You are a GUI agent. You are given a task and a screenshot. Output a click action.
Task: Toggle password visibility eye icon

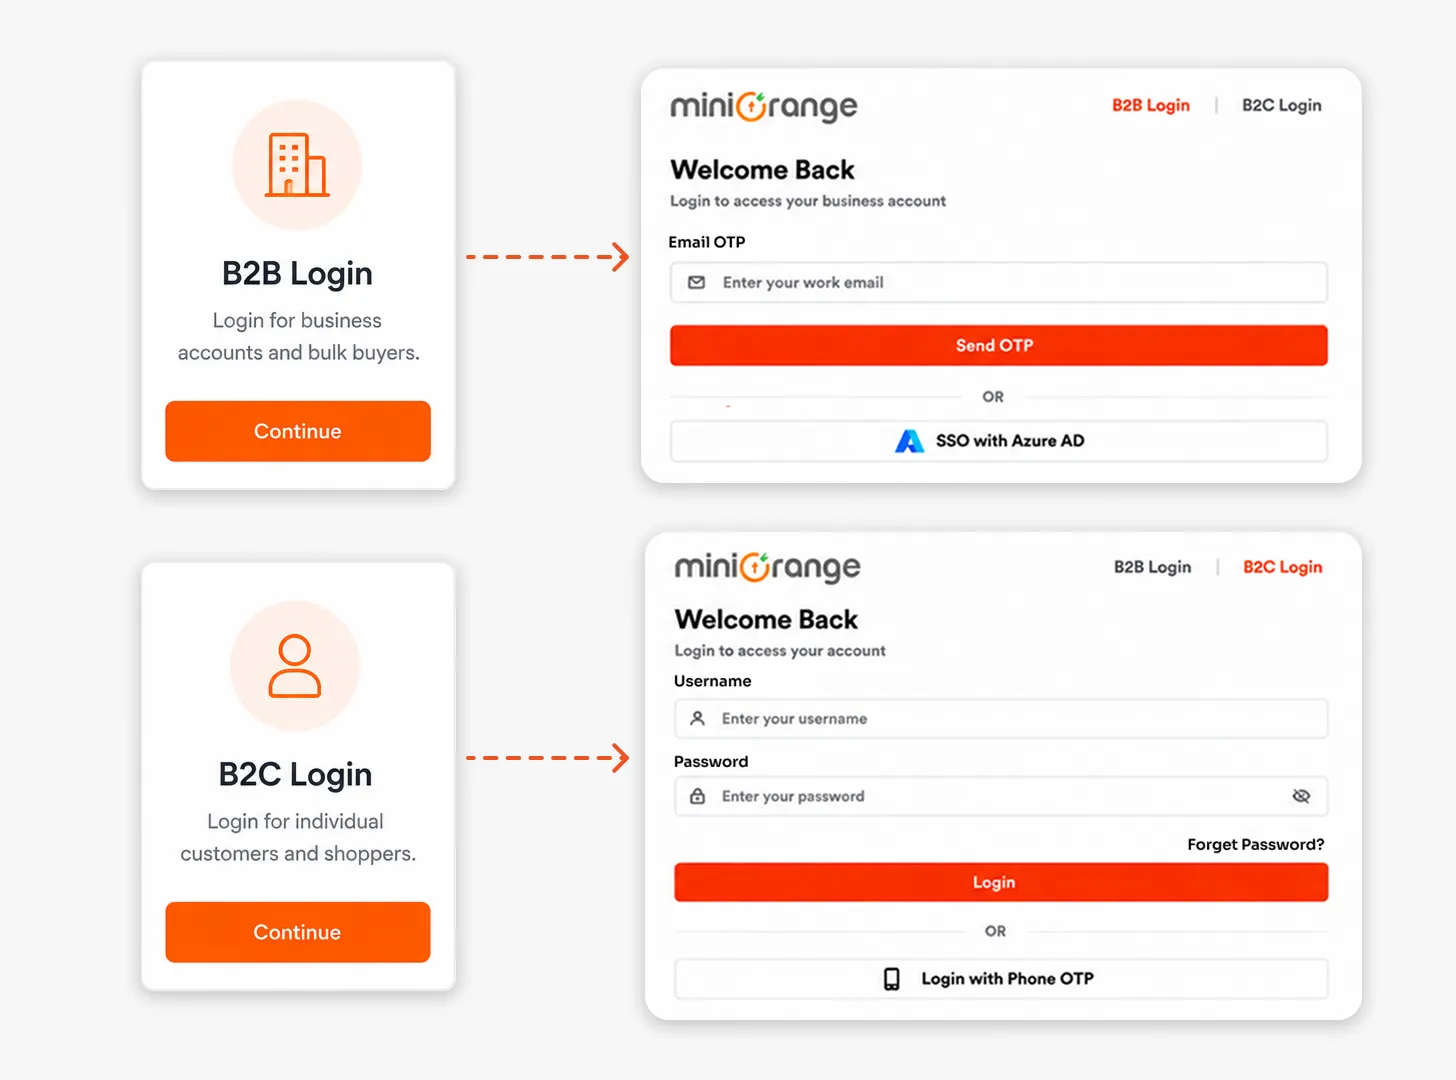(x=1301, y=796)
